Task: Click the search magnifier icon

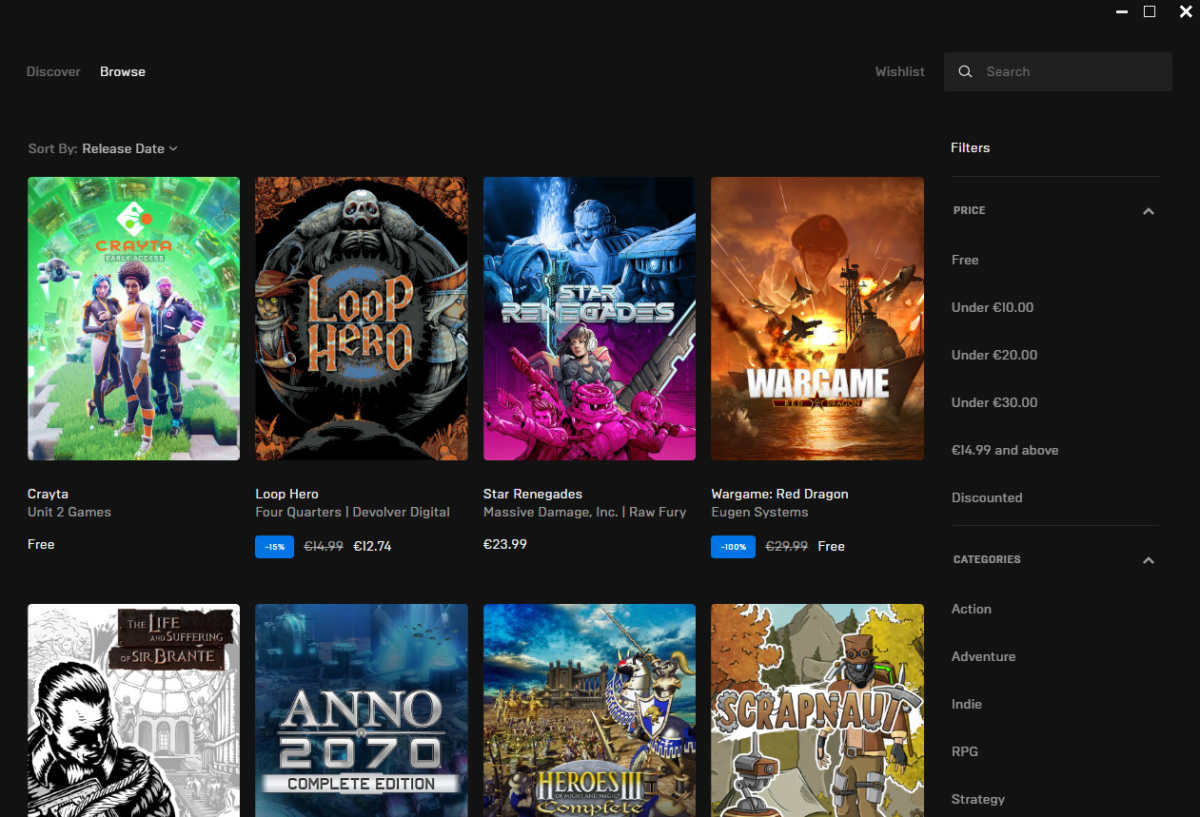Action: coord(965,72)
